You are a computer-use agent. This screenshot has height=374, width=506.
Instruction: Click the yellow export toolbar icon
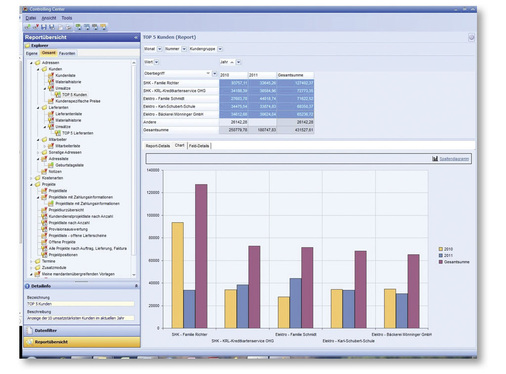(103, 27)
